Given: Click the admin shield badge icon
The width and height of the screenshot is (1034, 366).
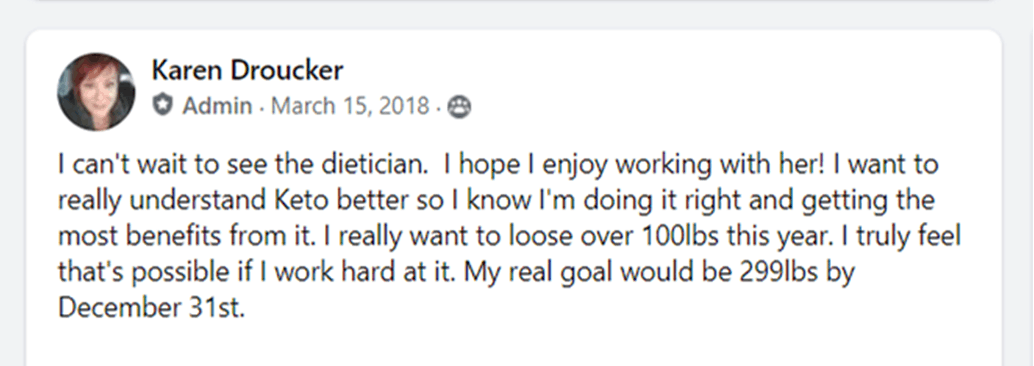Looking at the screenshot, I should point(162,105).
